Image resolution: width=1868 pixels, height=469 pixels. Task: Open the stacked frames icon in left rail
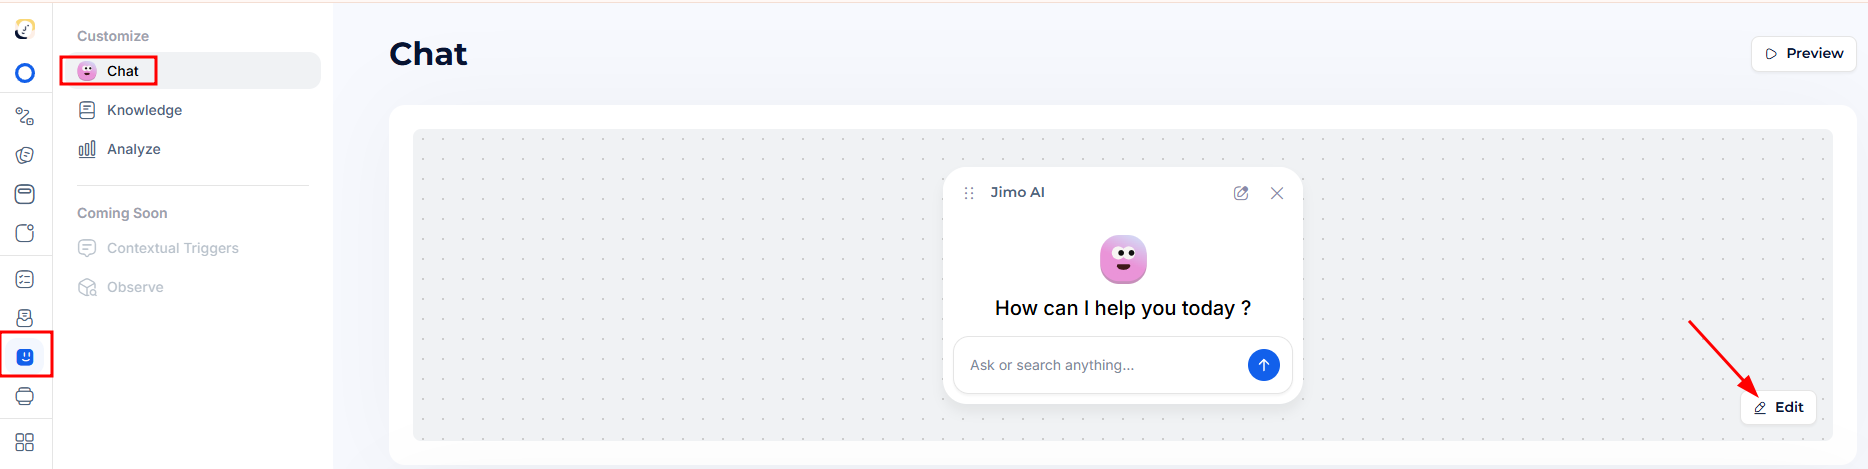(25, 396)
